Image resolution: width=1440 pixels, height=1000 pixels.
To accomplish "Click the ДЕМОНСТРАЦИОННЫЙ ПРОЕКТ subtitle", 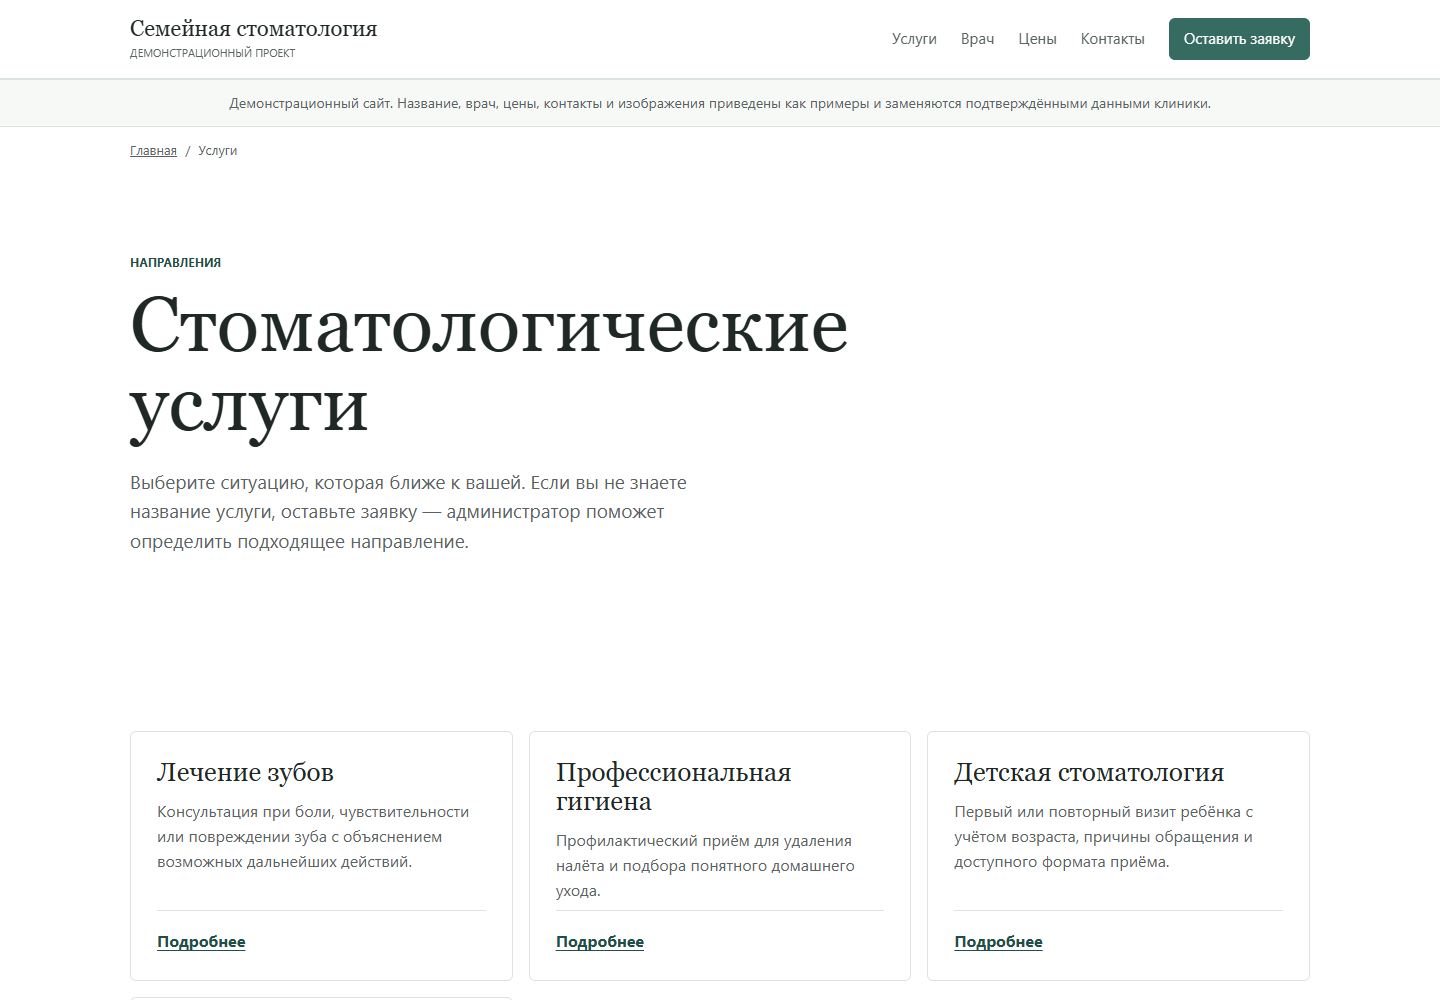I will [212, 53].
